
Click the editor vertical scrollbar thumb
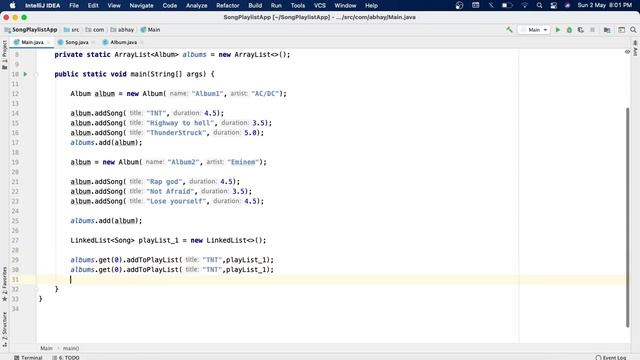pos(627,217)
